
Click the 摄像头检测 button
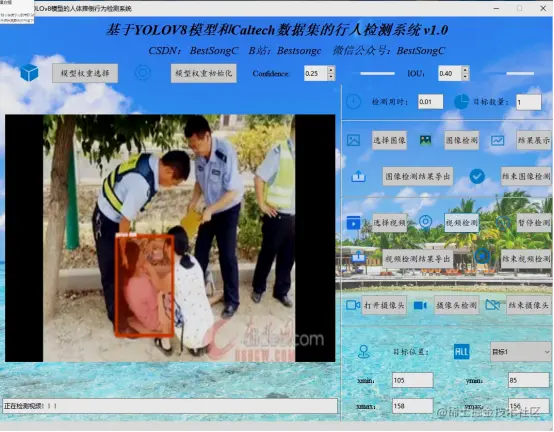(456, 305)
